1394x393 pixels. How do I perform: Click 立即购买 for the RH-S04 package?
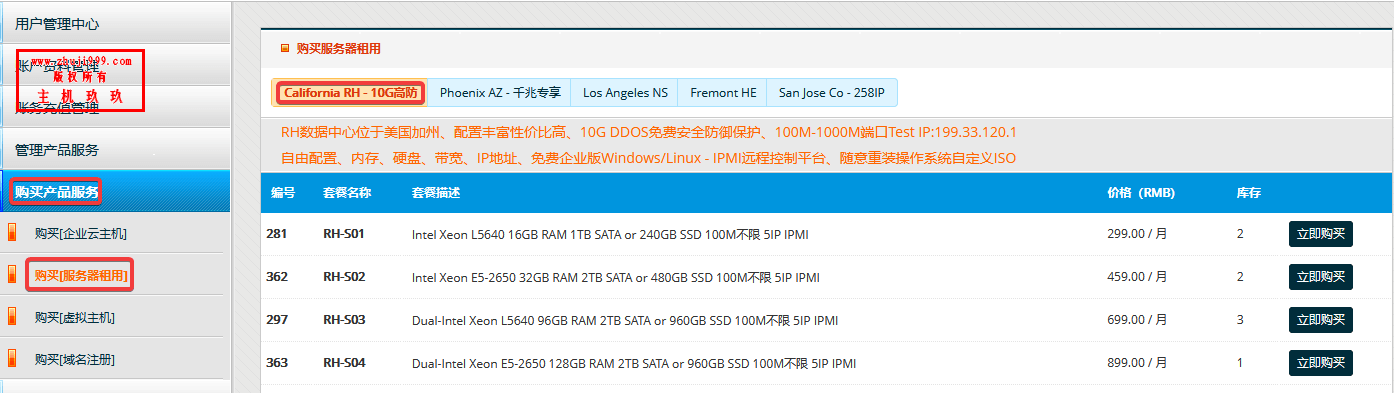click(1320, 363)
